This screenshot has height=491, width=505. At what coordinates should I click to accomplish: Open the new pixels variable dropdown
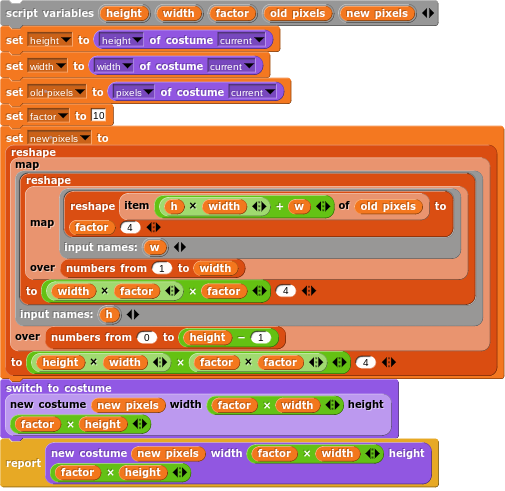[85, 138]
